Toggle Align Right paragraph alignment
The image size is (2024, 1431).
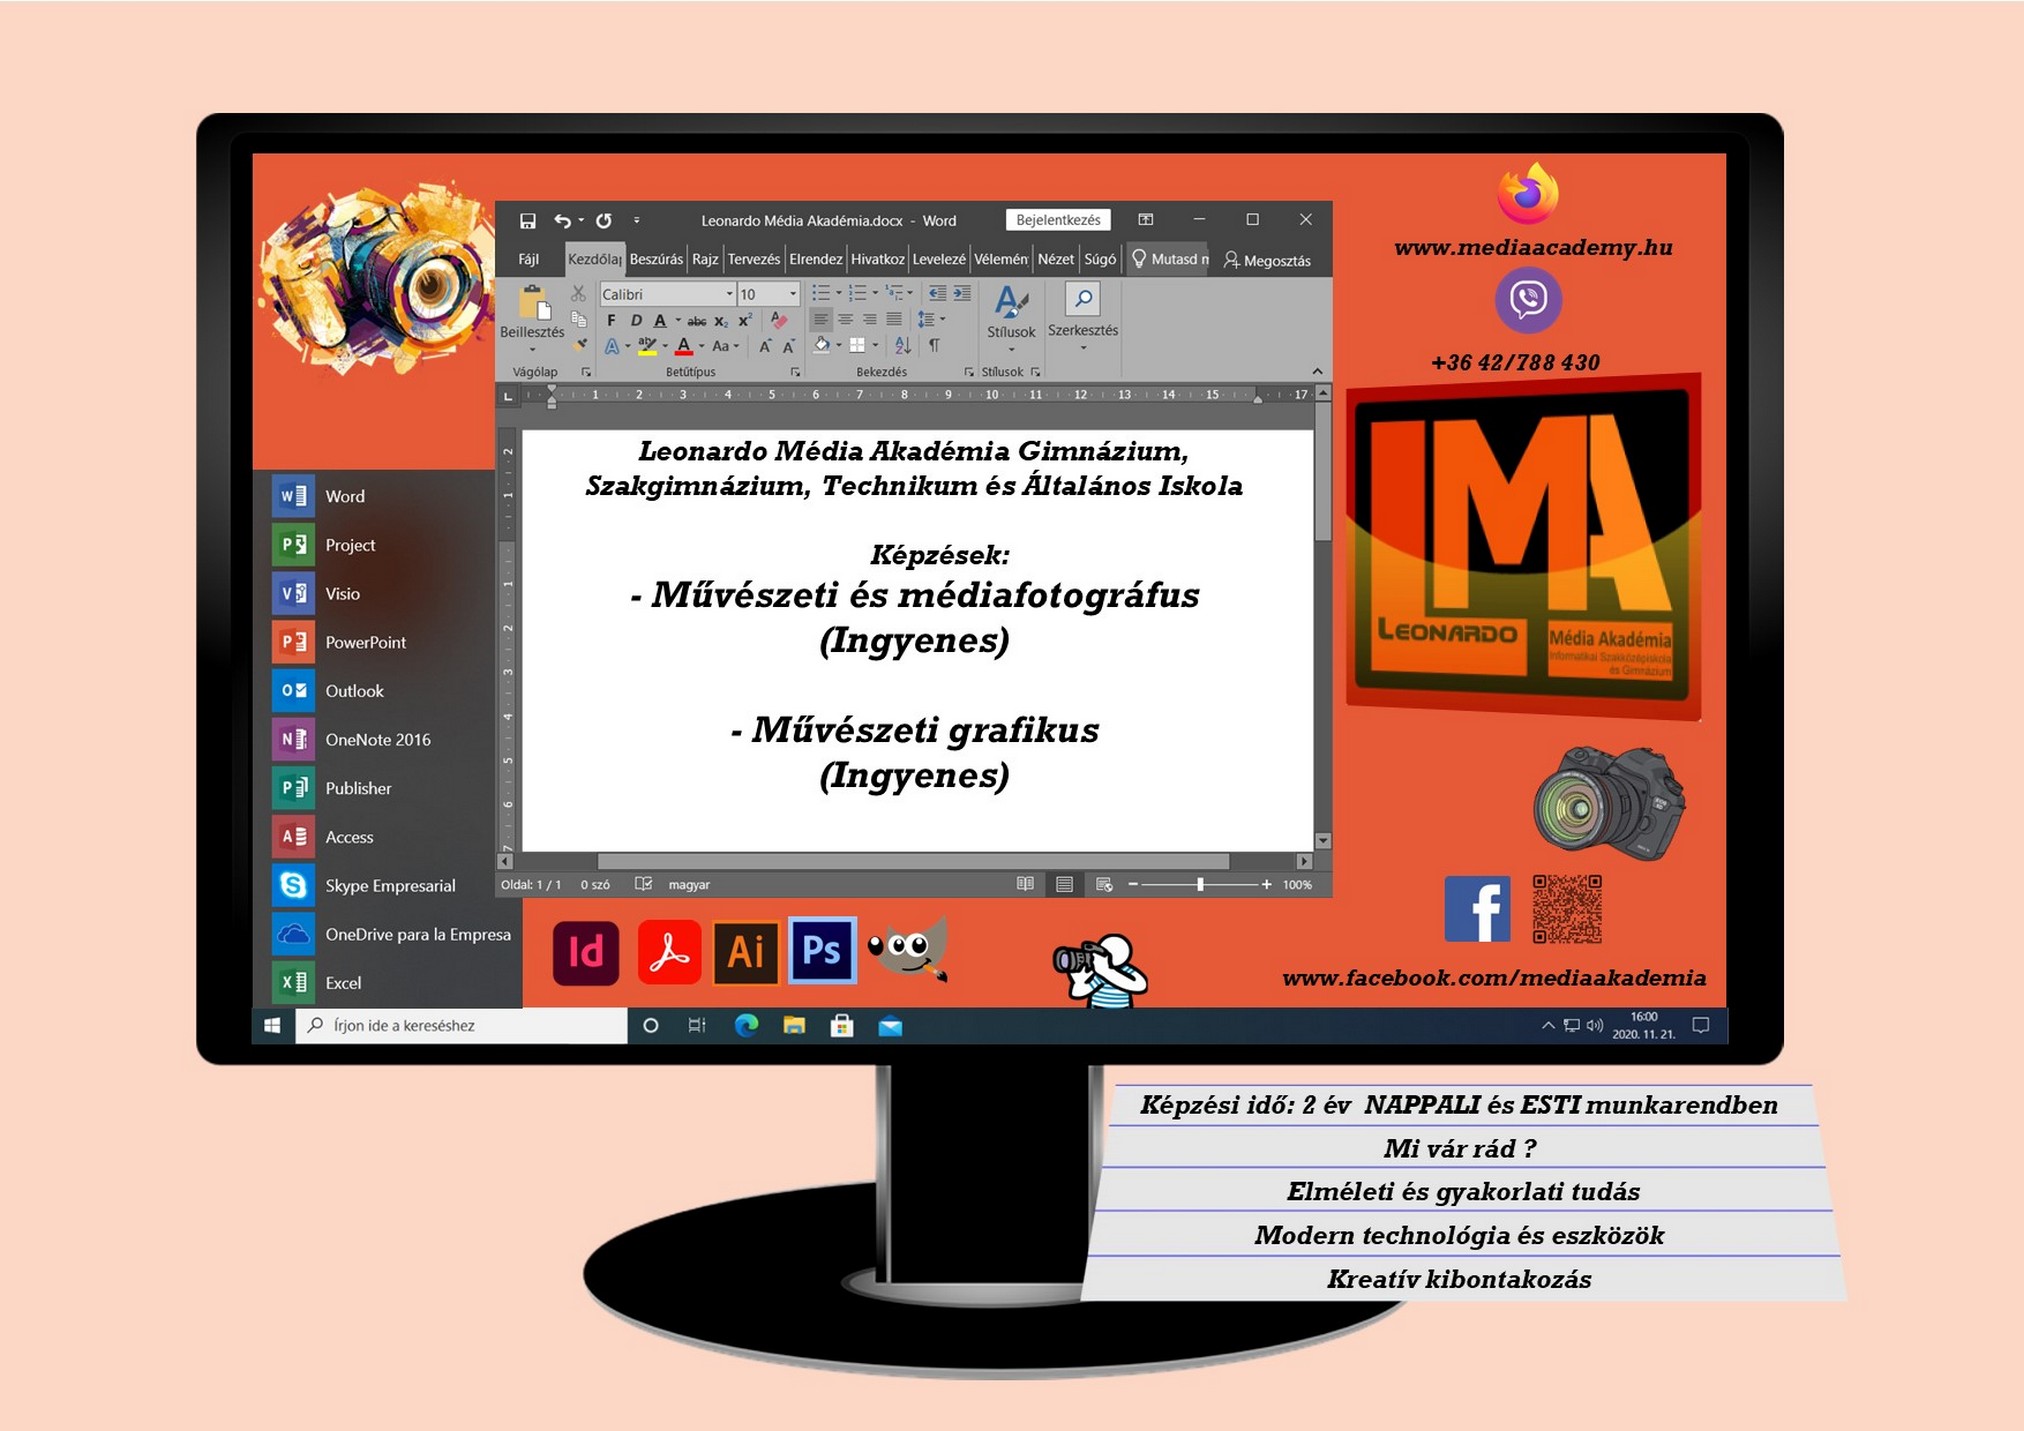870,319
